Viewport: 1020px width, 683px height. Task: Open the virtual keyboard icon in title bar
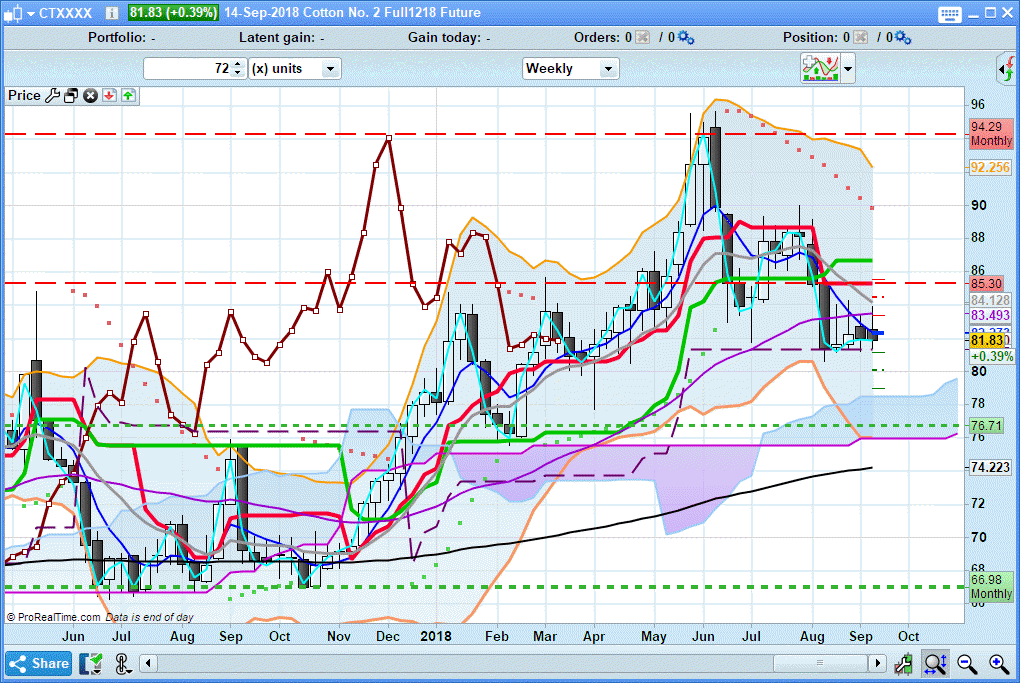(x=950, y=14)
